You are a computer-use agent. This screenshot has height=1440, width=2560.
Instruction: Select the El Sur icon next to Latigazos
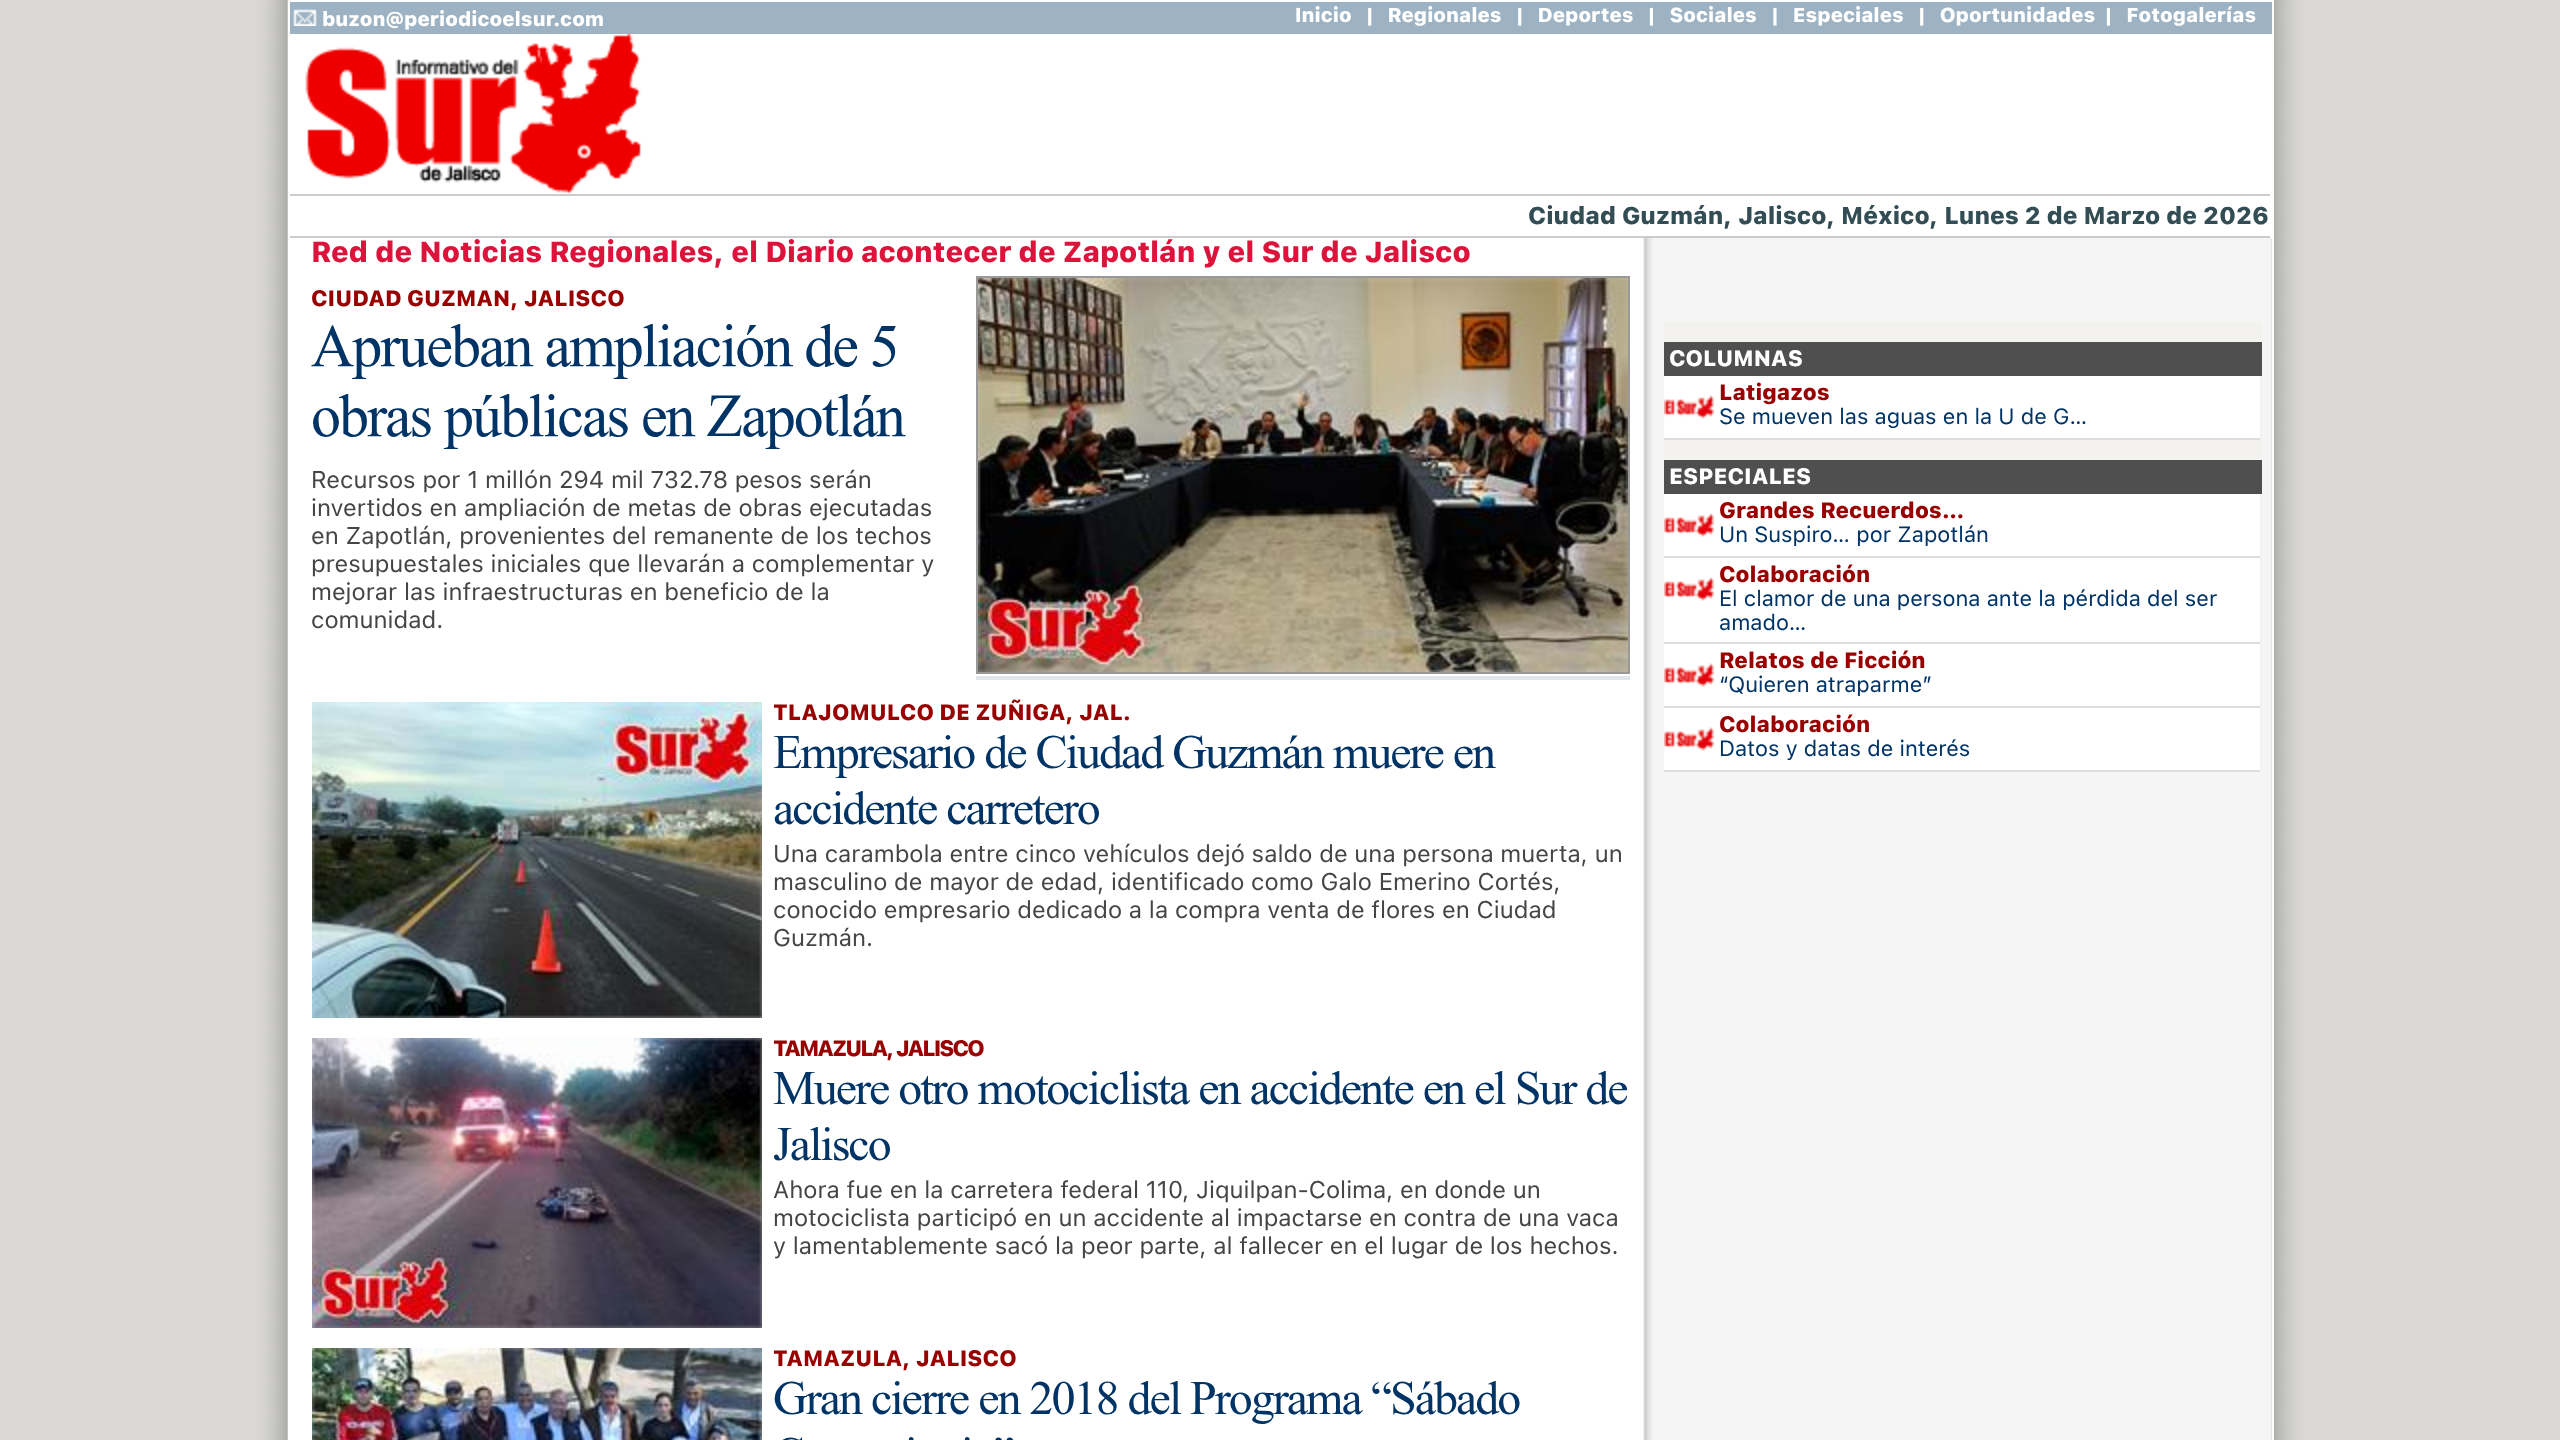[1688, 405]
